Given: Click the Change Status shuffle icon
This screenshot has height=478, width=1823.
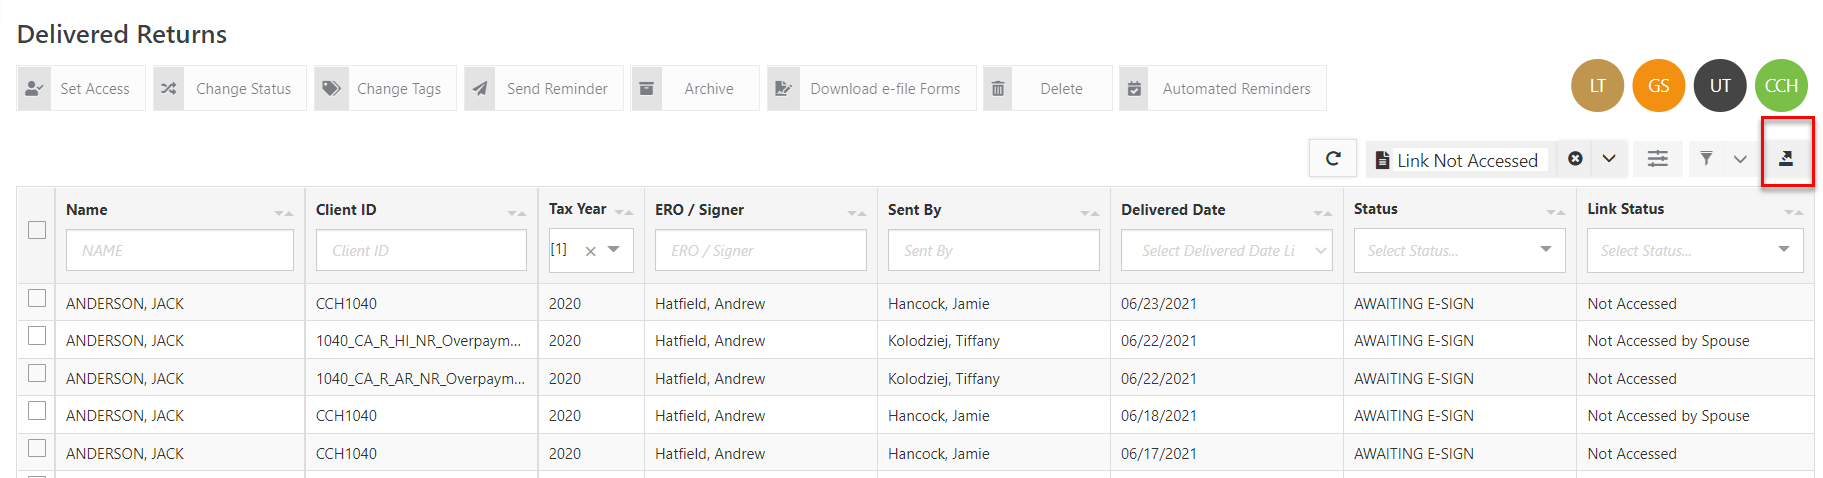Looking at the screenshot, I should (x=169, y=88).
